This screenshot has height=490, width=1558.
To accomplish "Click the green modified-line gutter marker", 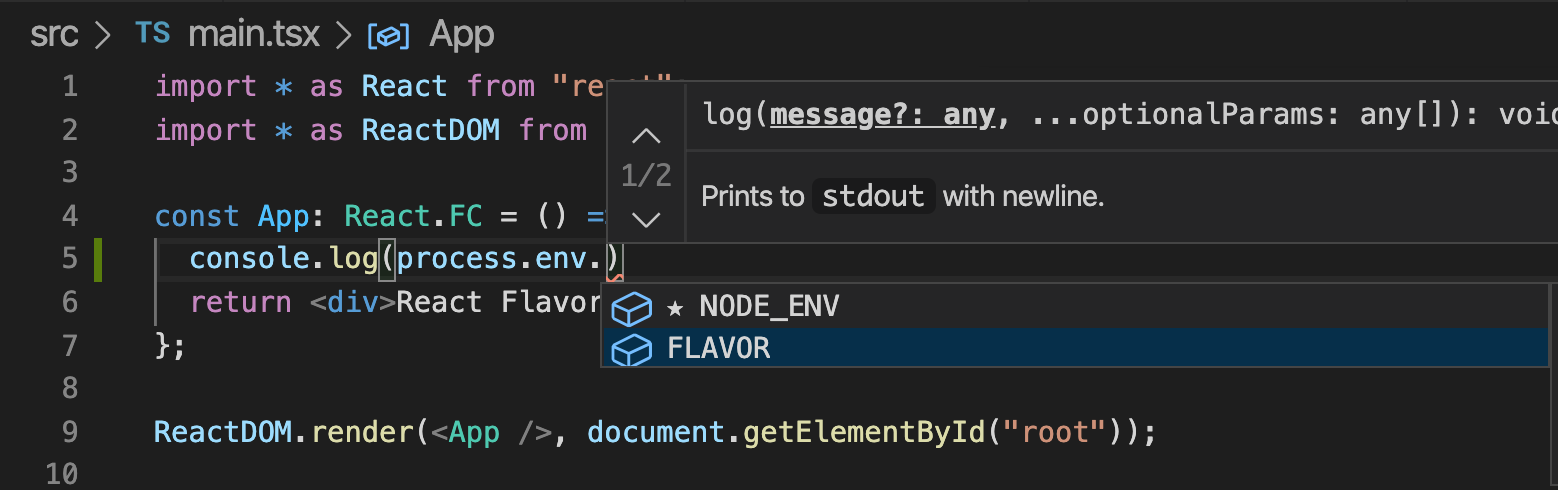I will click(x=99, y=259).
